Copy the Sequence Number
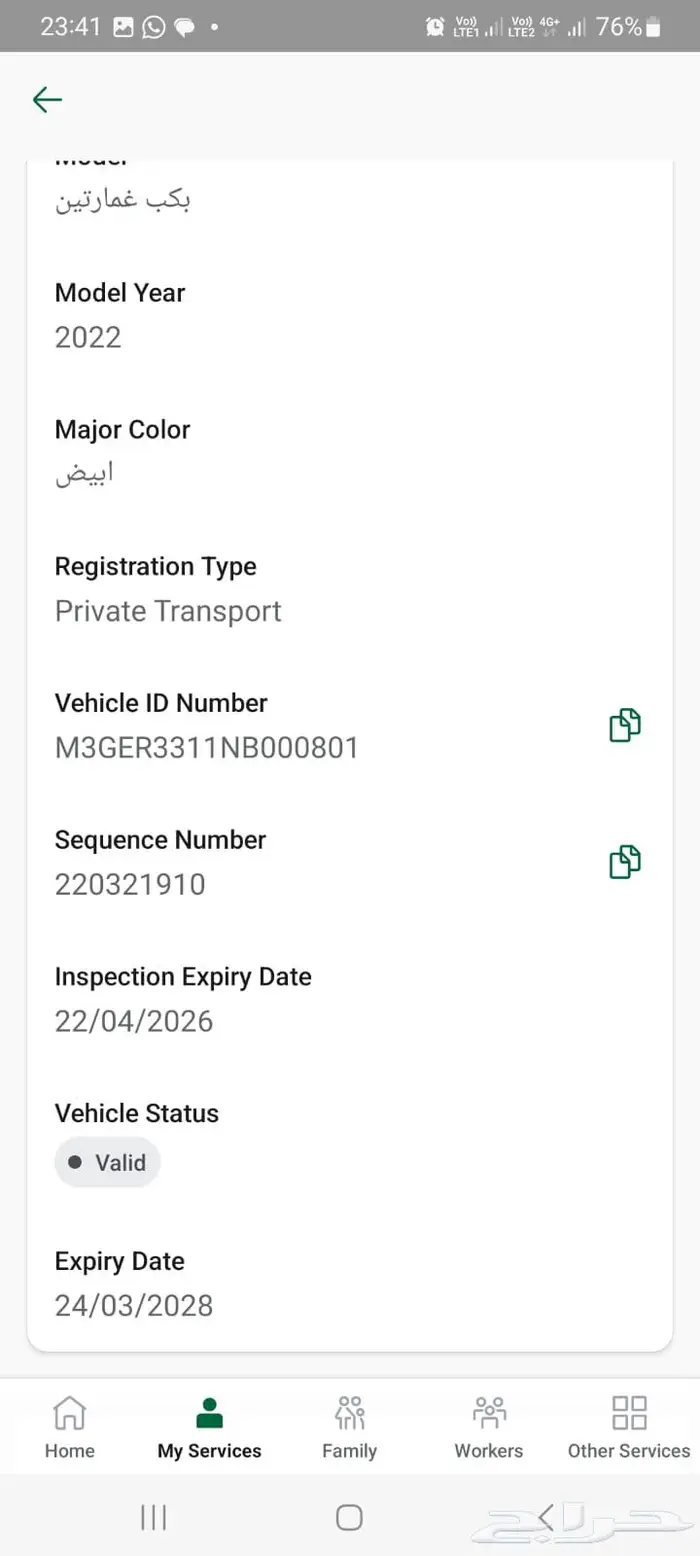The width and height of the screenshot is (700, 1556). tap(625, 862)
